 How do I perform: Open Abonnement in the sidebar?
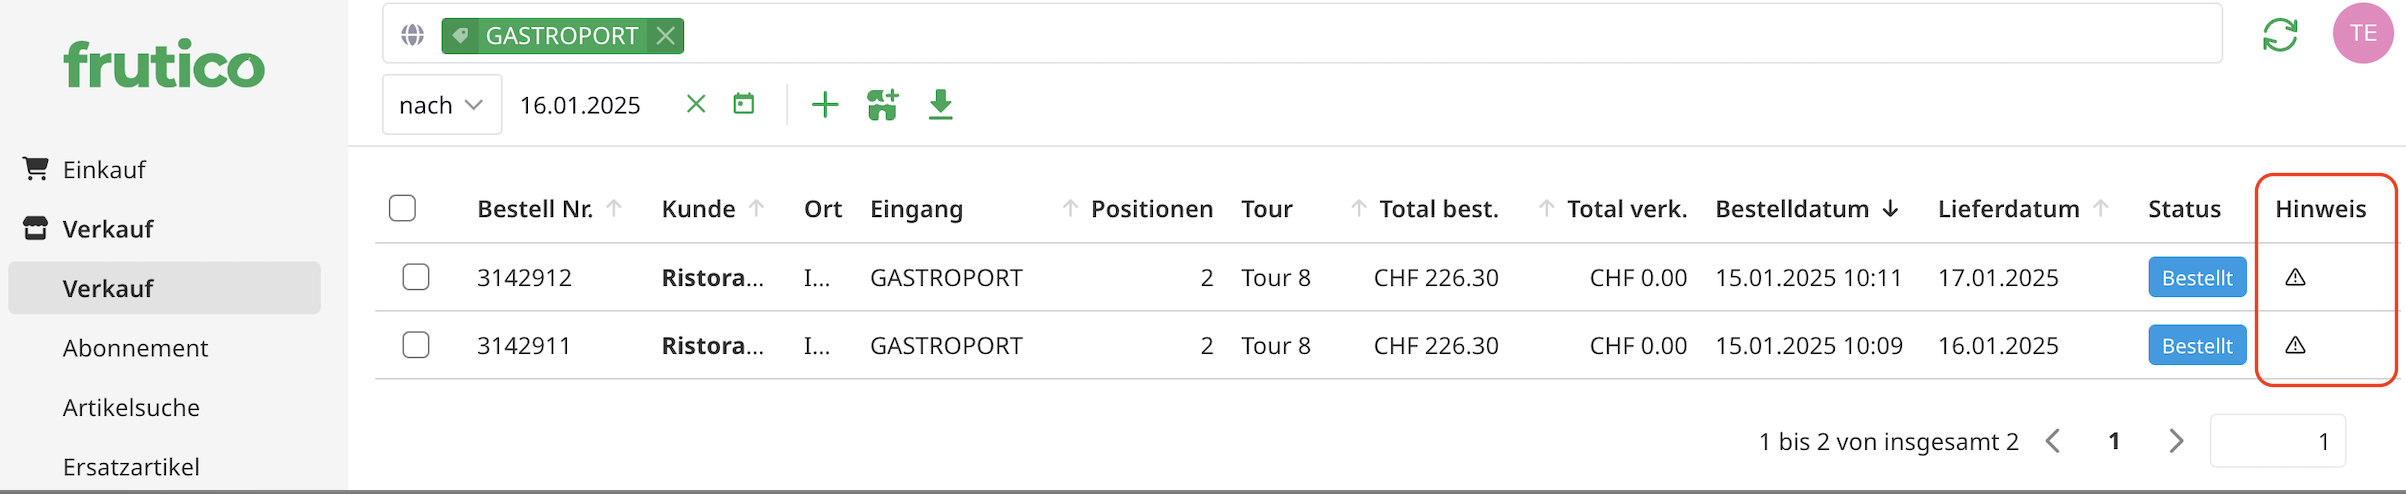pos(135,348)
